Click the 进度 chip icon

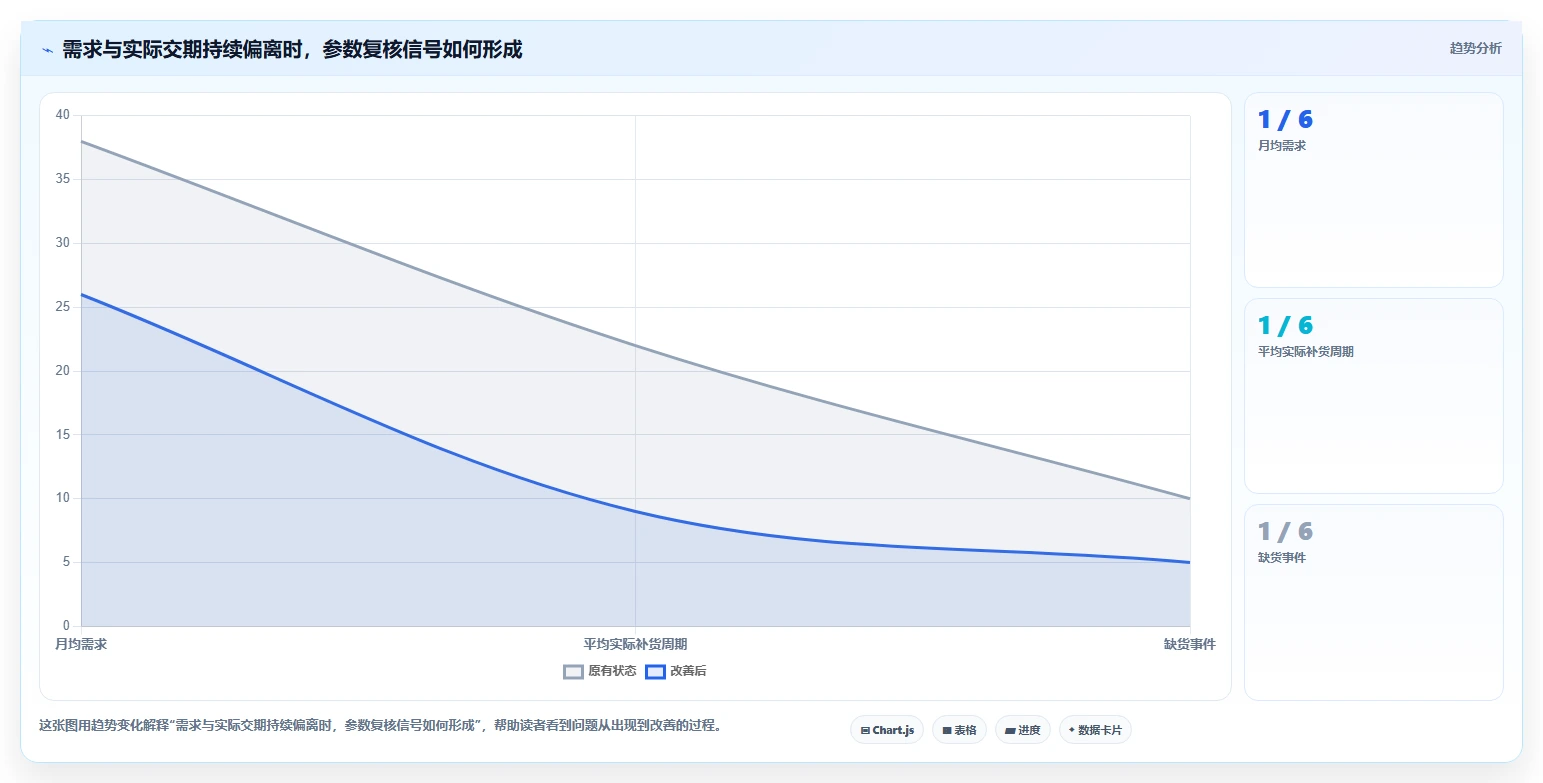point(1010,731)
